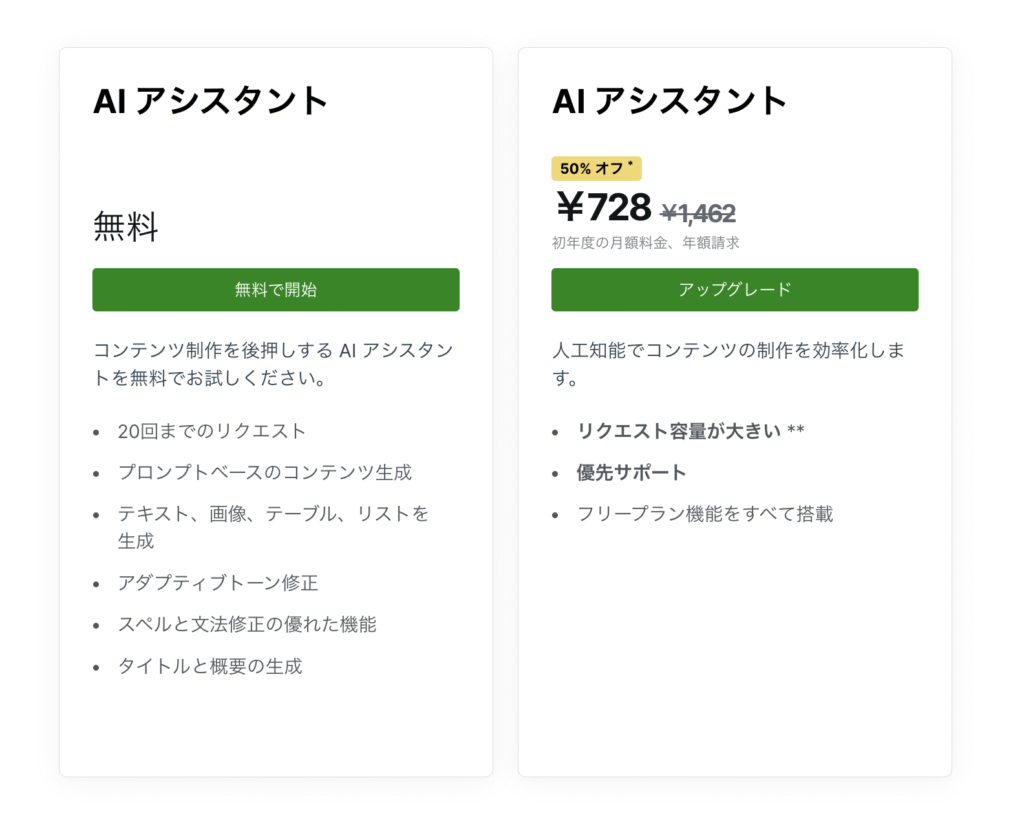Viewport: 1024px width, 827px height.
Task: Click the アップグレード green button
Action: point(735,289)
